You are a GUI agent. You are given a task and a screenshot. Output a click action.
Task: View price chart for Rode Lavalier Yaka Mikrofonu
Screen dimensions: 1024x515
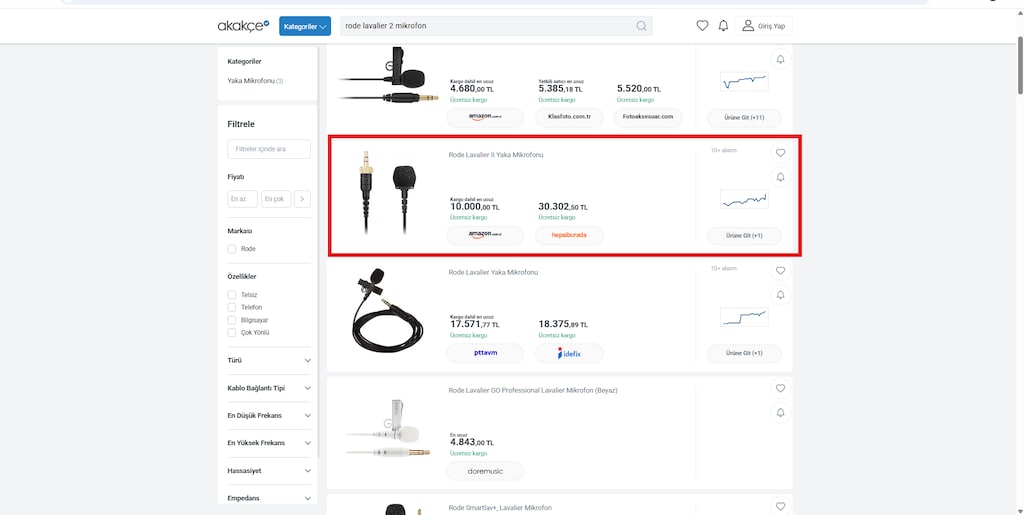[x=744, y=317]
